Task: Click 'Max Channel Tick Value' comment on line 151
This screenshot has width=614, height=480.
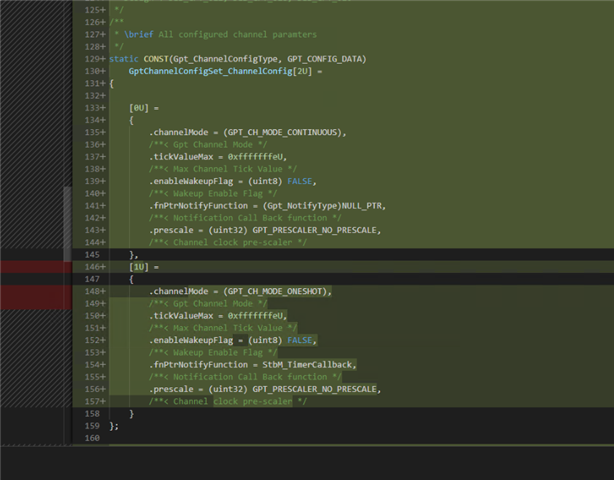Action: tap(228, 328)
